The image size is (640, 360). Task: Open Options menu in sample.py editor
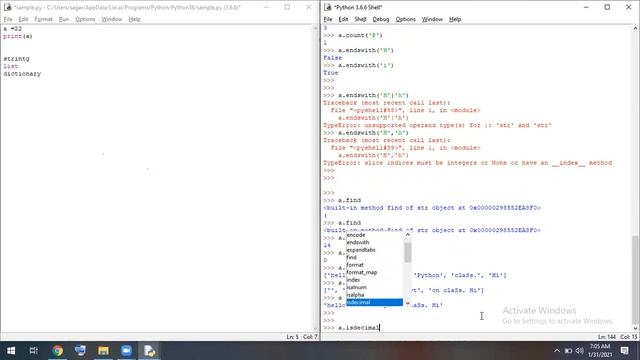pyautogui.click(x=85, y=19)
